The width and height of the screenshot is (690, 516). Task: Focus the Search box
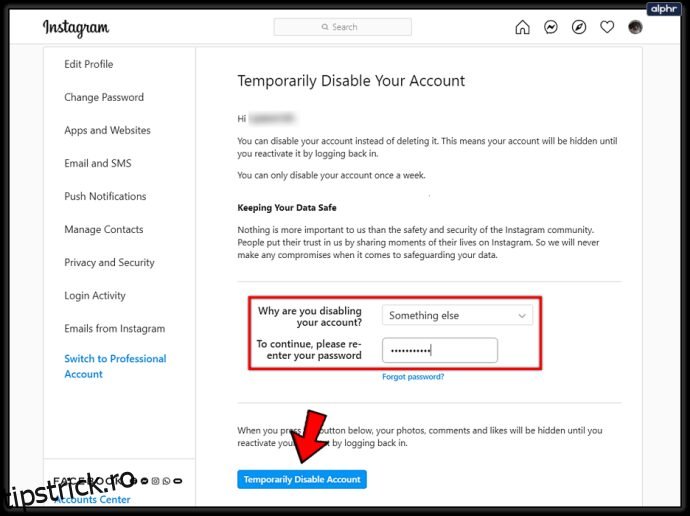pos(342,27)
